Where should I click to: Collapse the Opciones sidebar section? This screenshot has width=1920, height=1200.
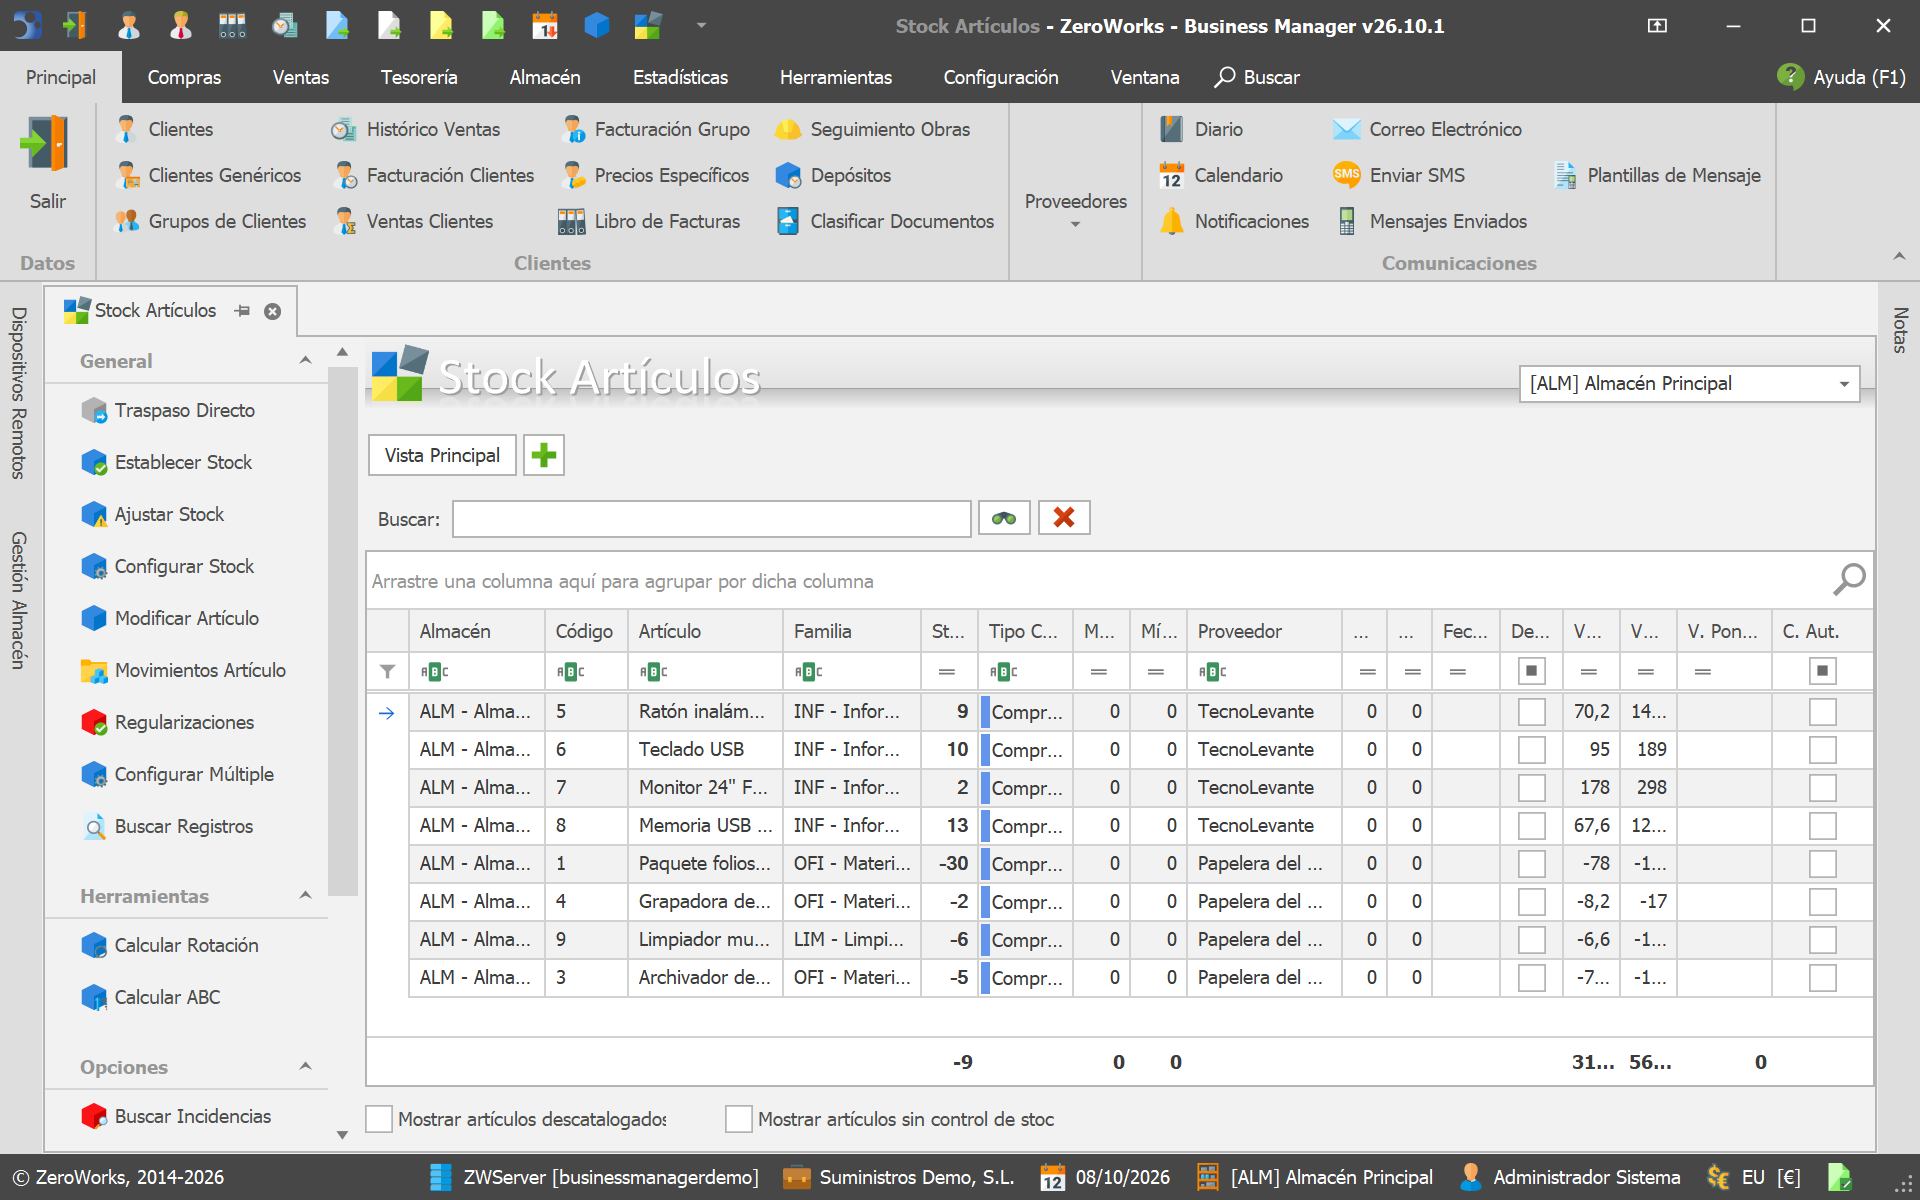tap(306, 1067)
